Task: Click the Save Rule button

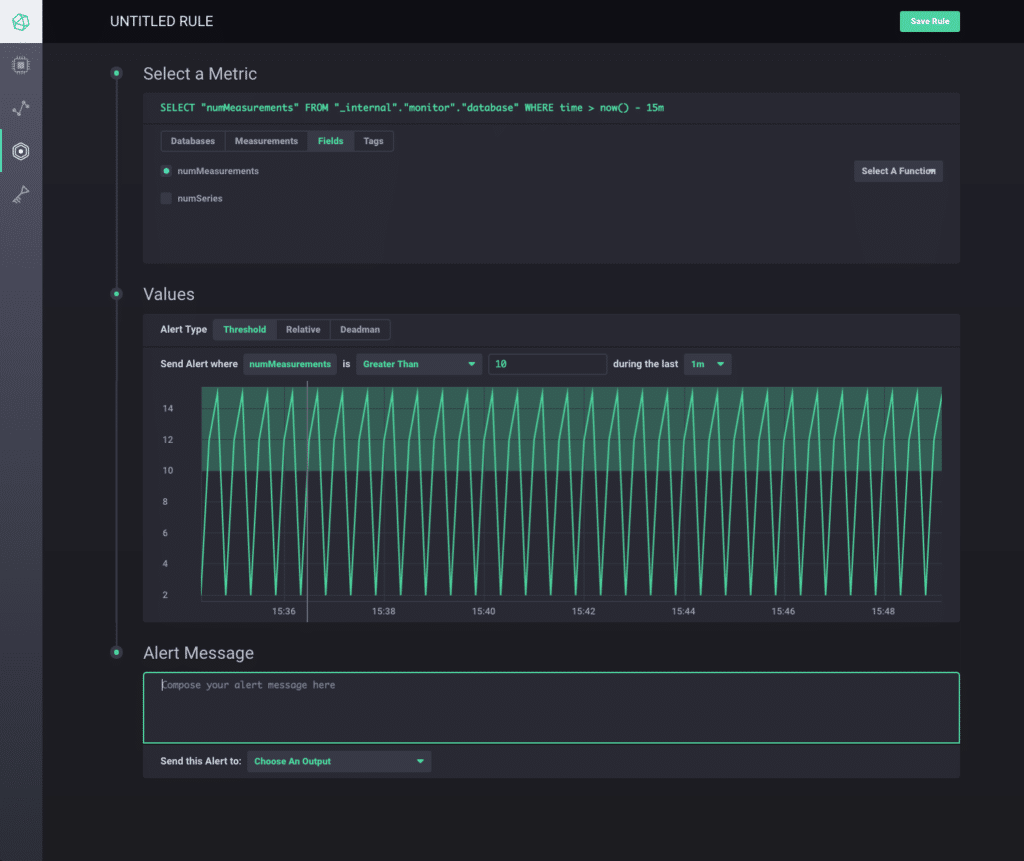Action: (x=929, y=21)
